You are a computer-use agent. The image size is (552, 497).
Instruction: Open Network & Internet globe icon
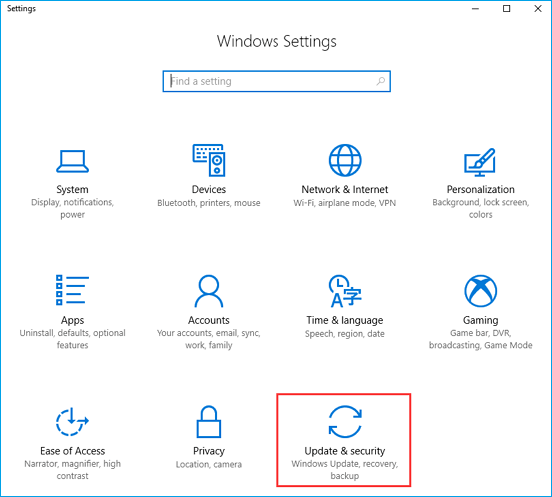345,160
